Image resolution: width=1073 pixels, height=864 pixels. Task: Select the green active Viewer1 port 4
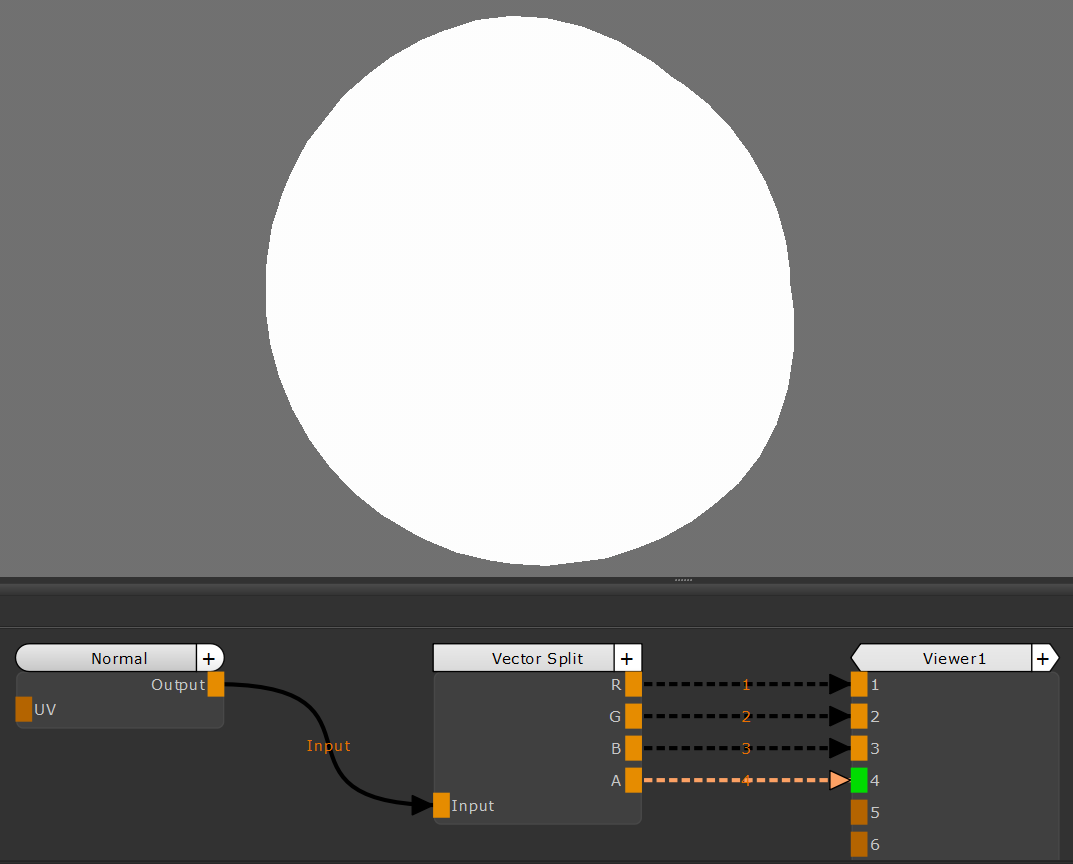pyautogui.click(x=859, y=780)
